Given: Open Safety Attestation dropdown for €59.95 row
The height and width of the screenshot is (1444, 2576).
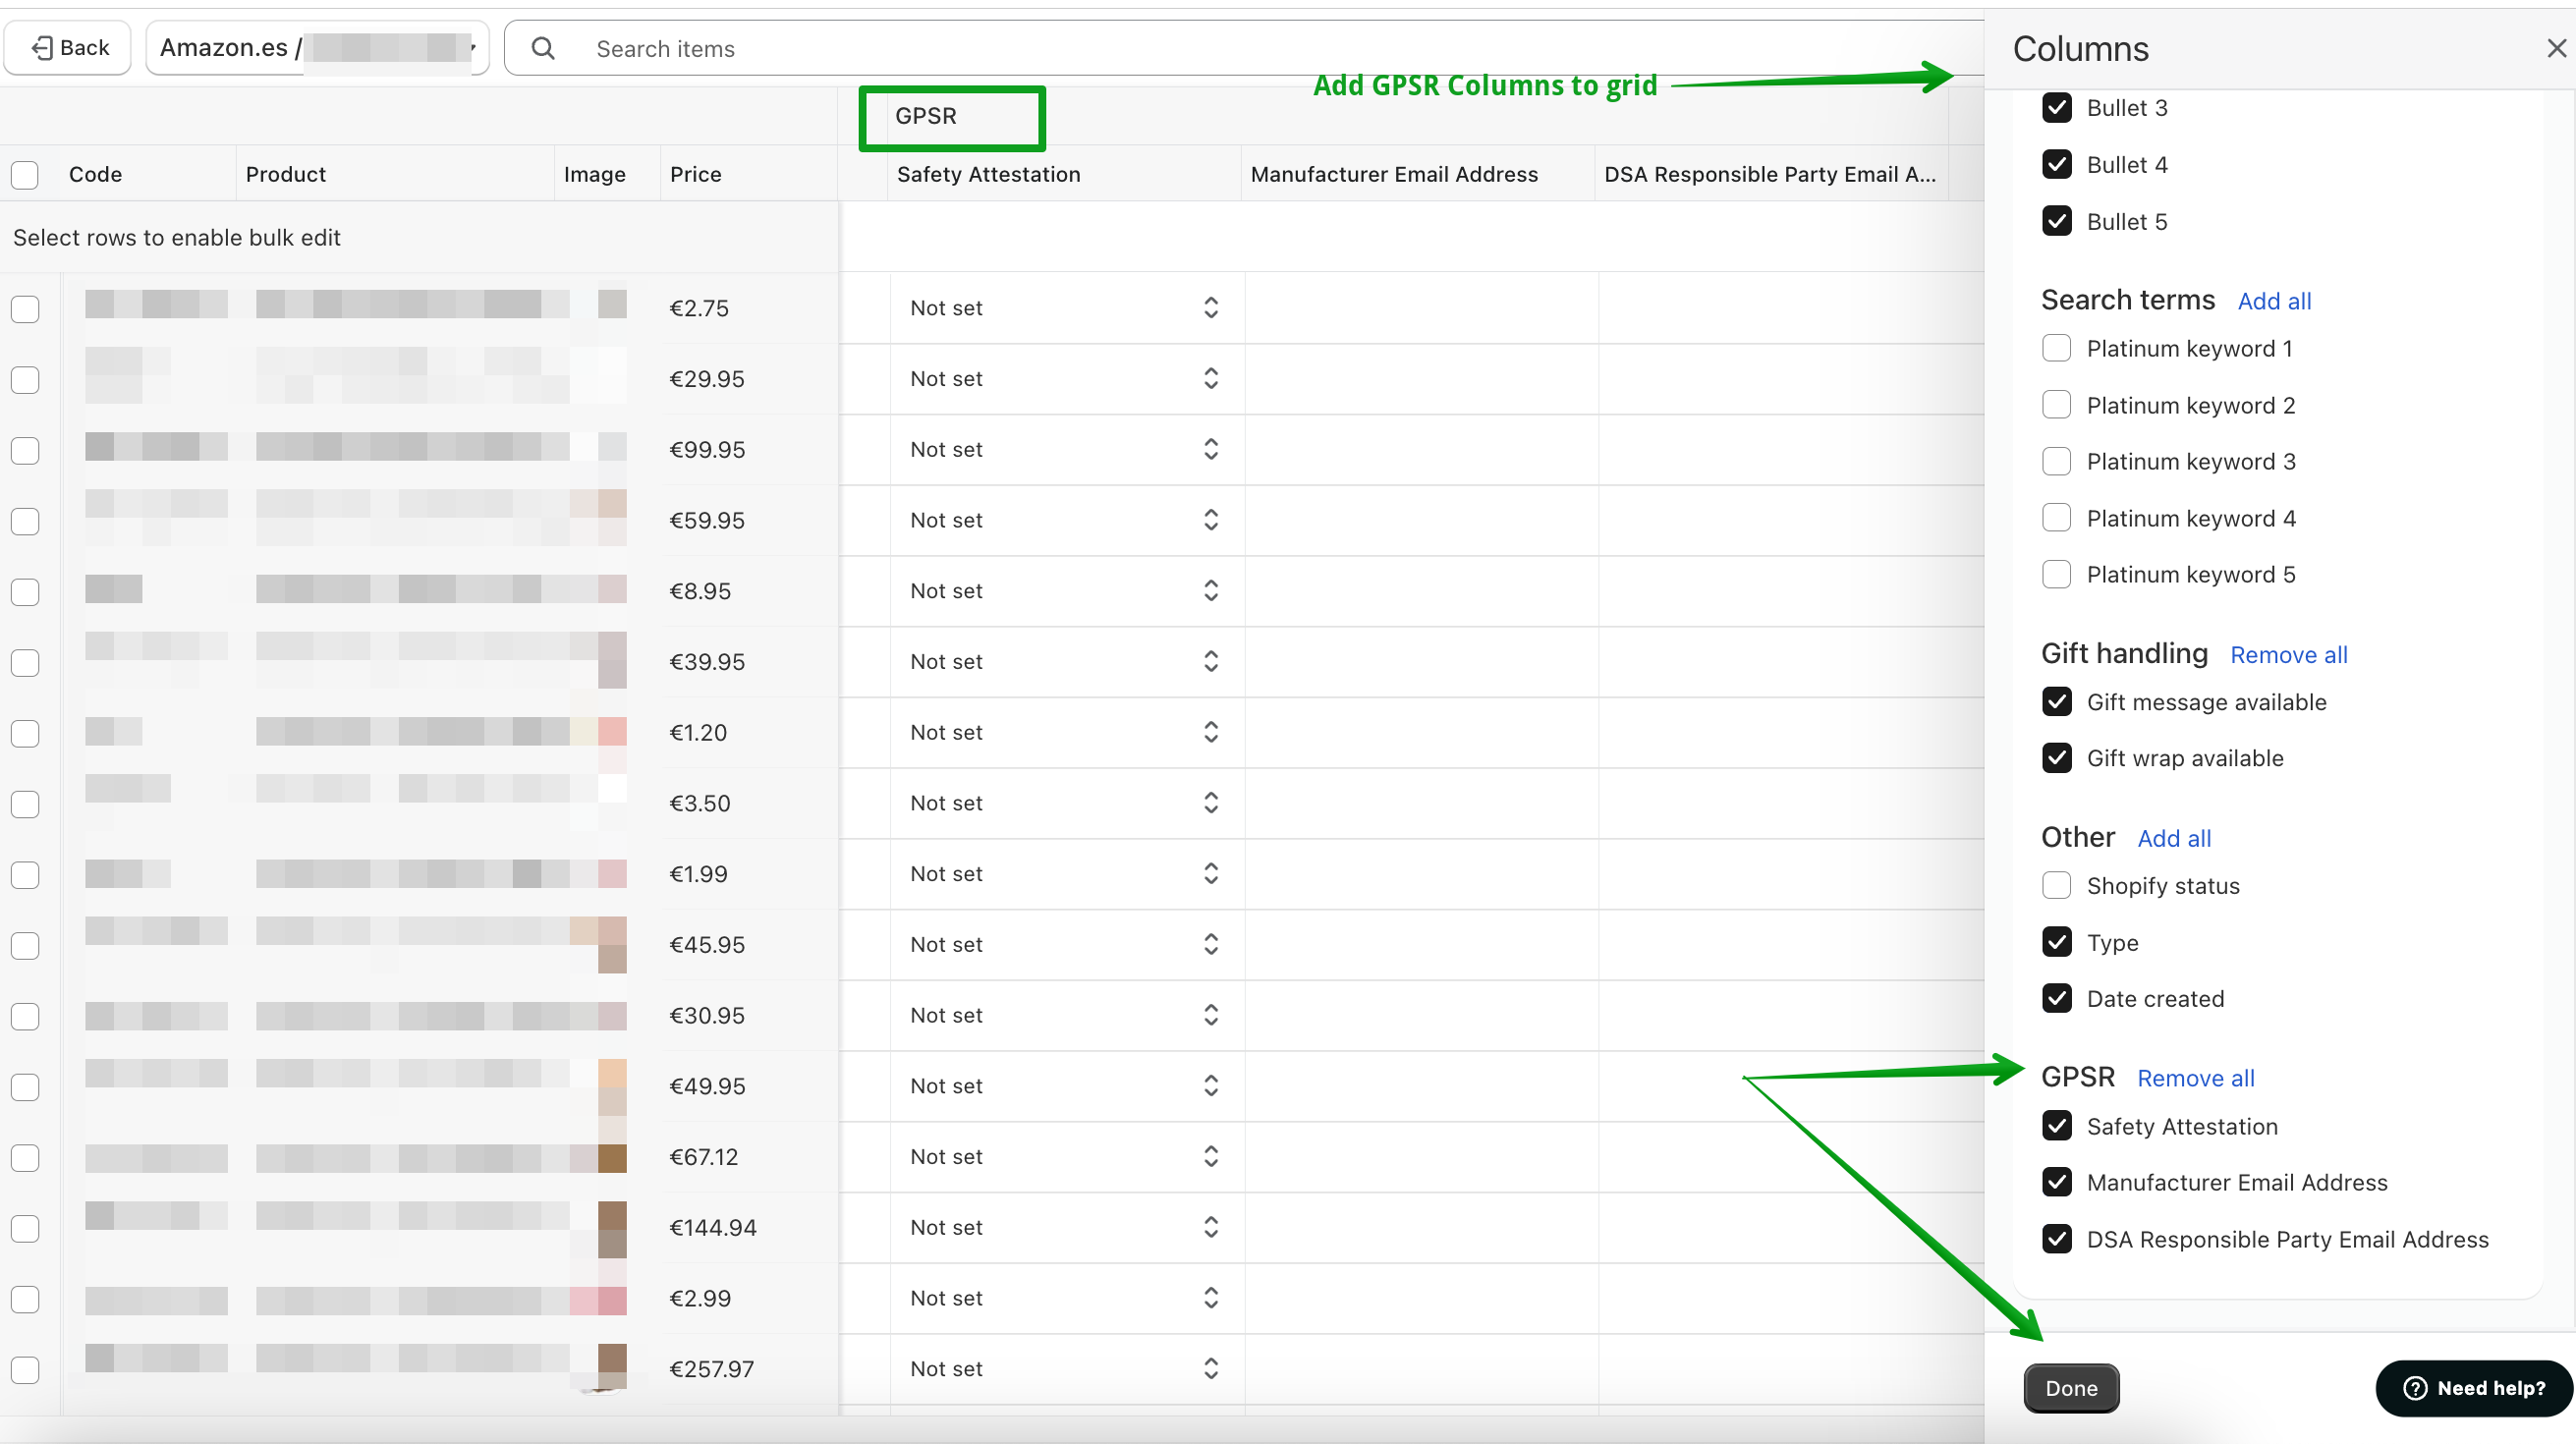Looking at the screenshot, I should pos(1066,520).
